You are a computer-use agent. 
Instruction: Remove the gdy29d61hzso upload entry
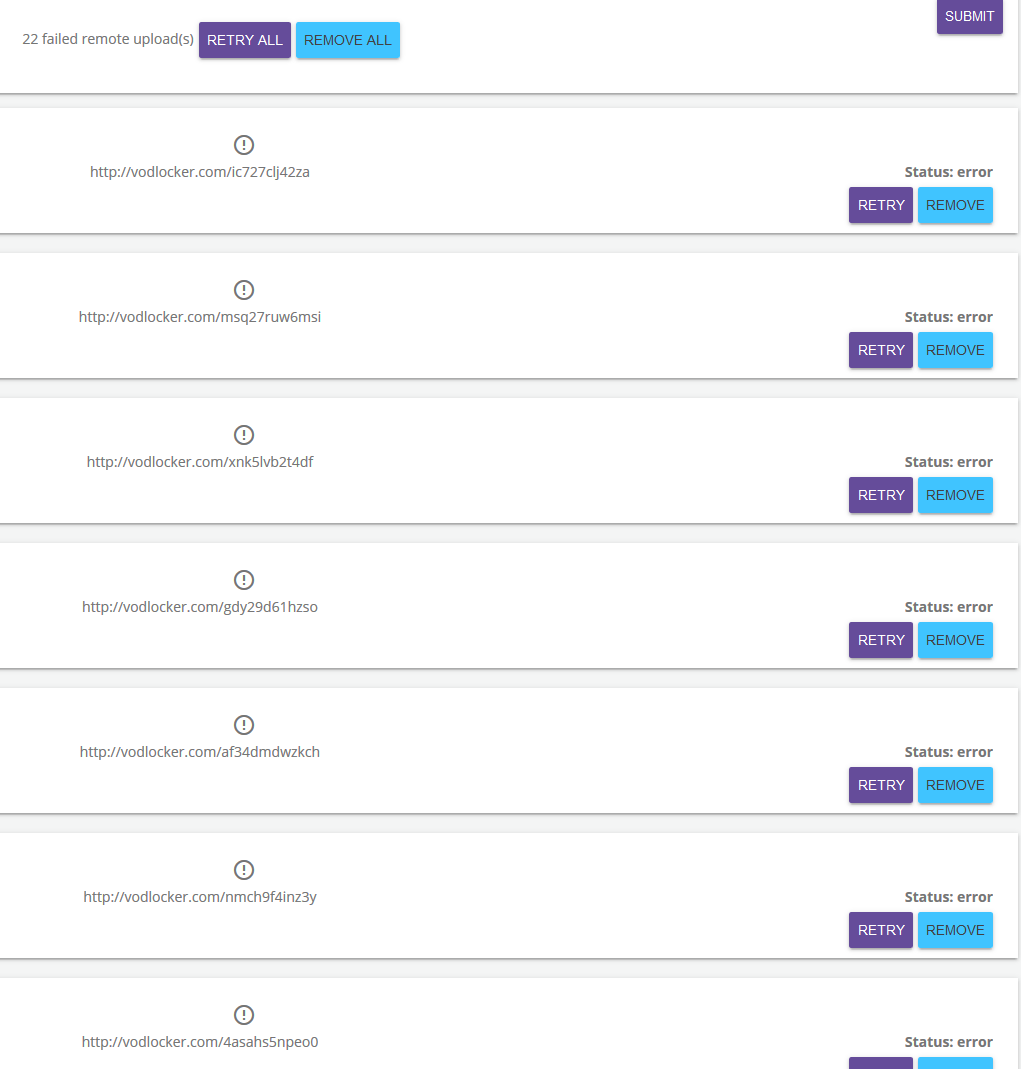[x=955, y=640]
